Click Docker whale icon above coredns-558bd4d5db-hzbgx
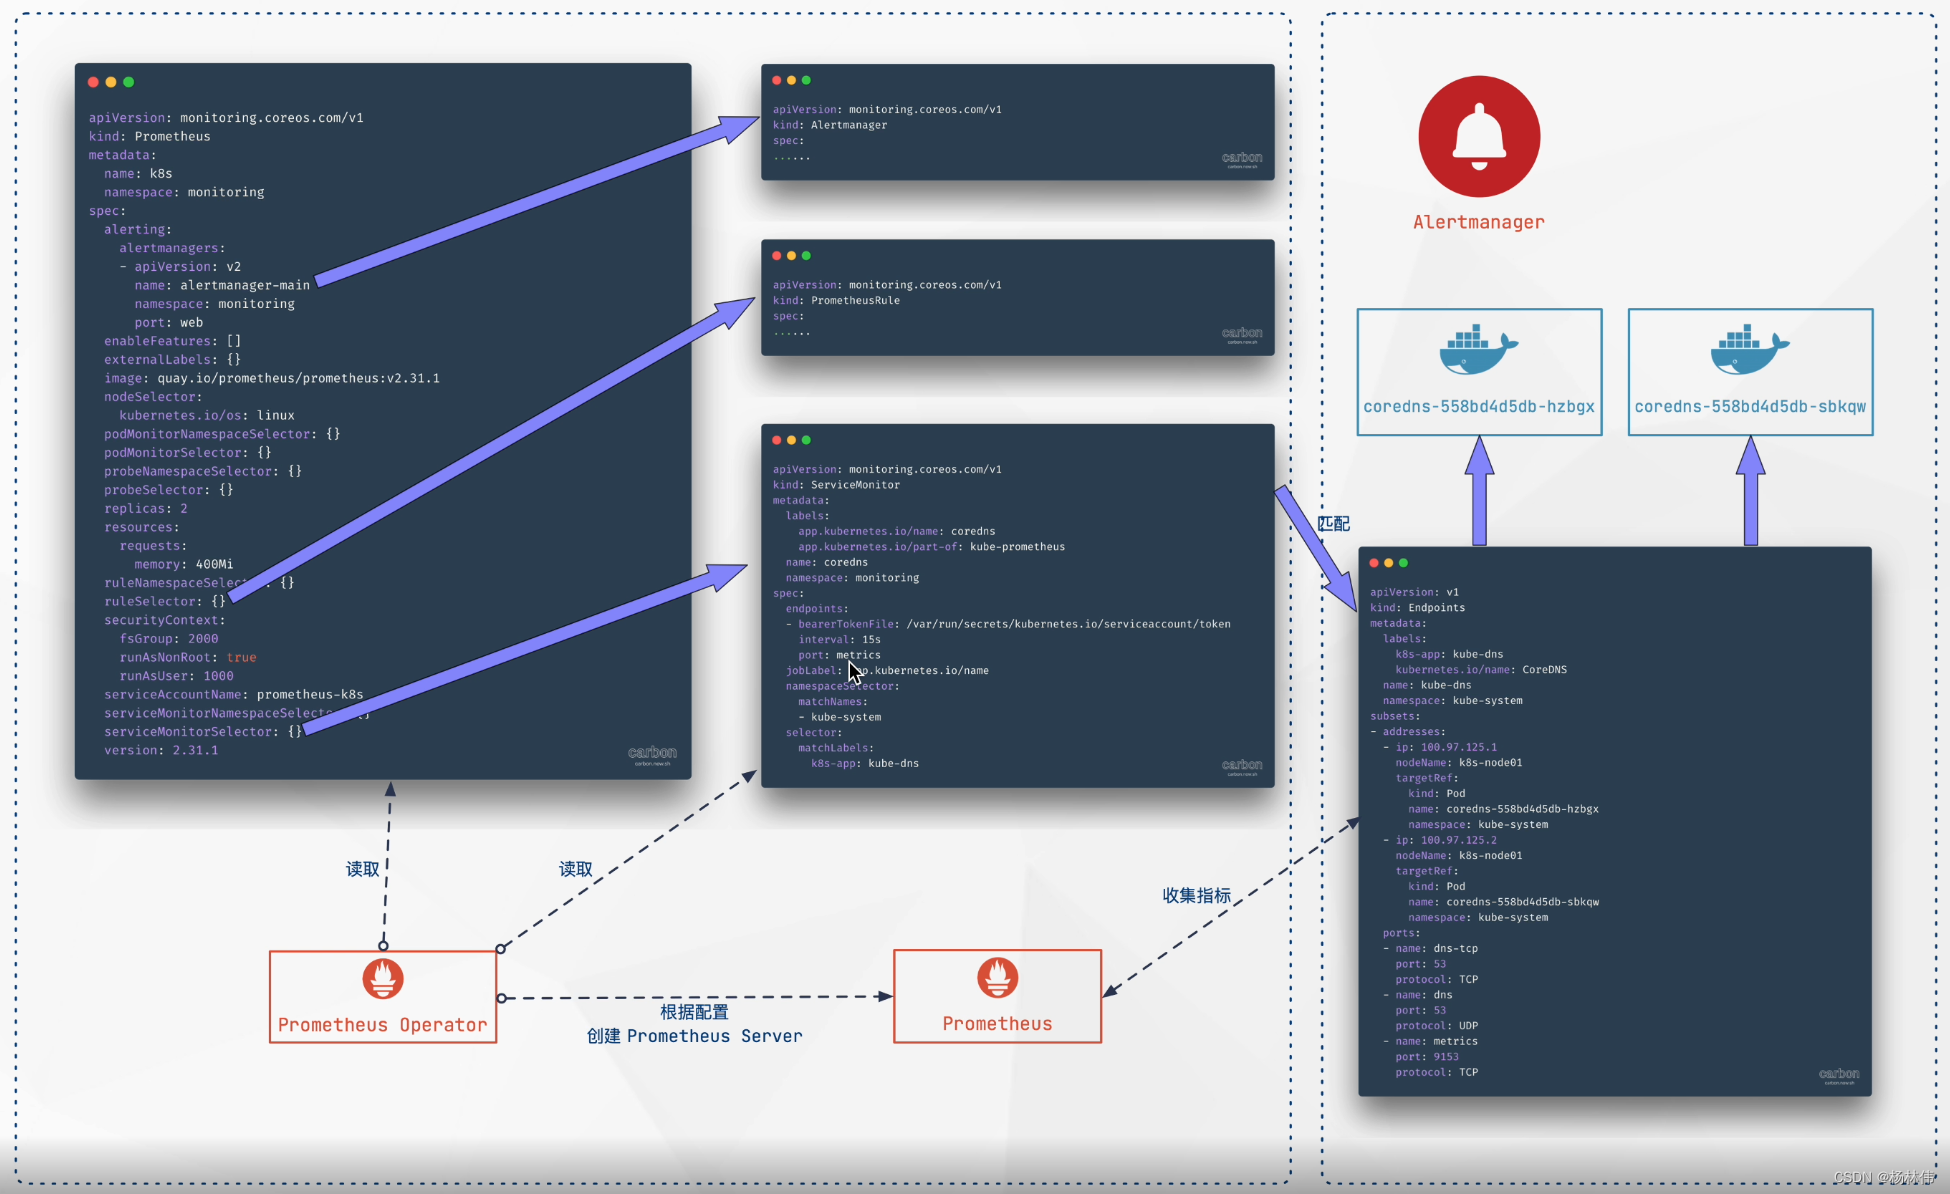Screen dimensions: 1950x1194 [x=1478, y=351]
